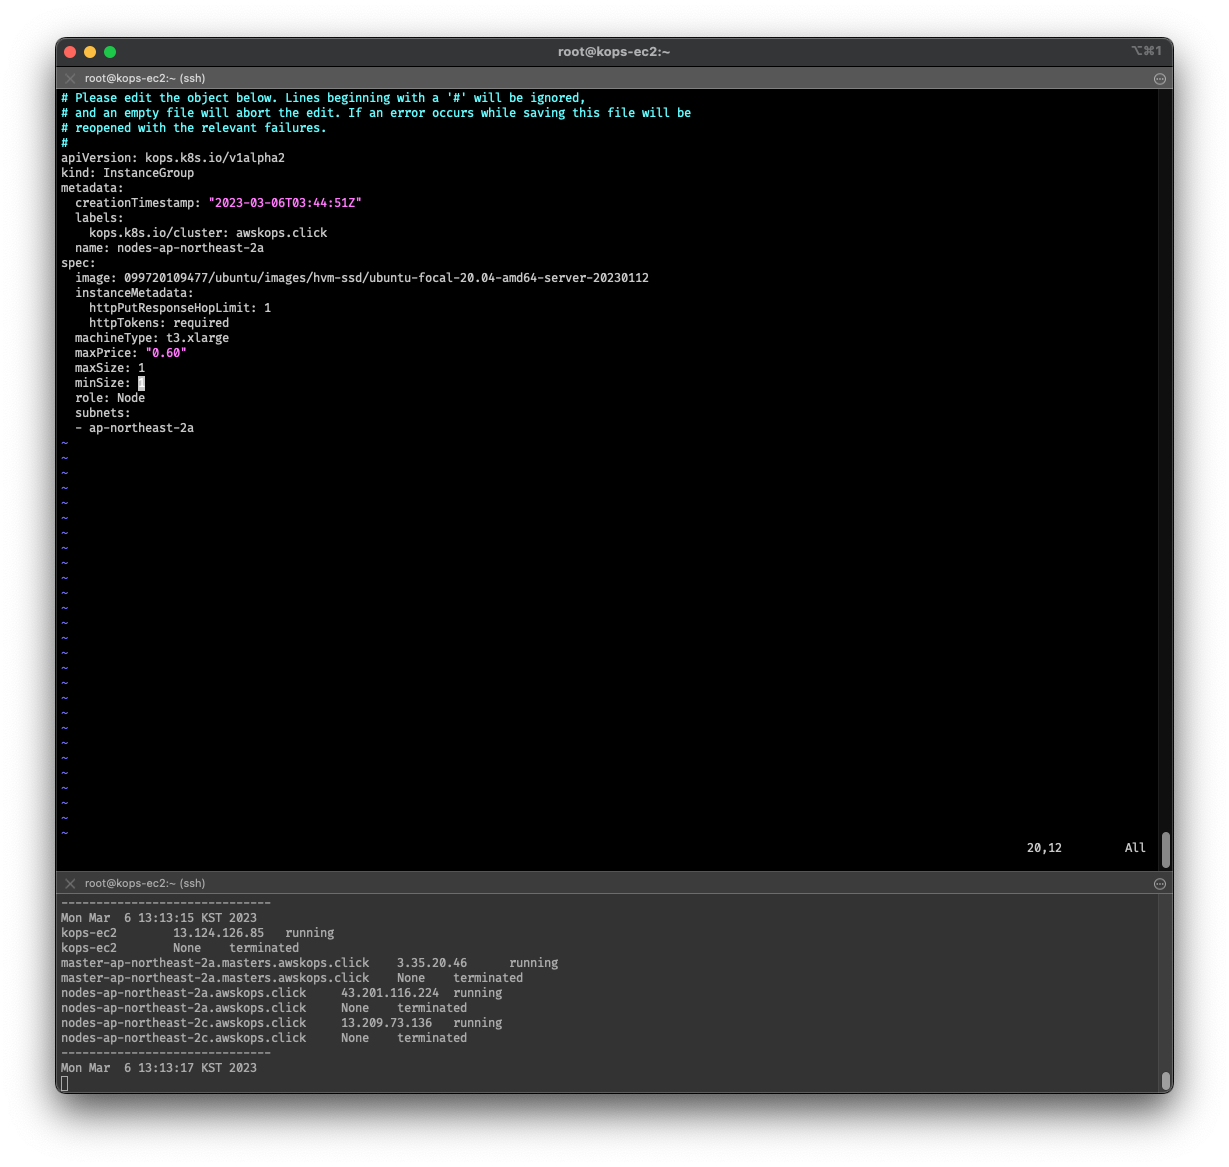Viewport: 1229px width, 1167px height.
Task: Click the creationTimestamp value string
Action: coord(285,203)
